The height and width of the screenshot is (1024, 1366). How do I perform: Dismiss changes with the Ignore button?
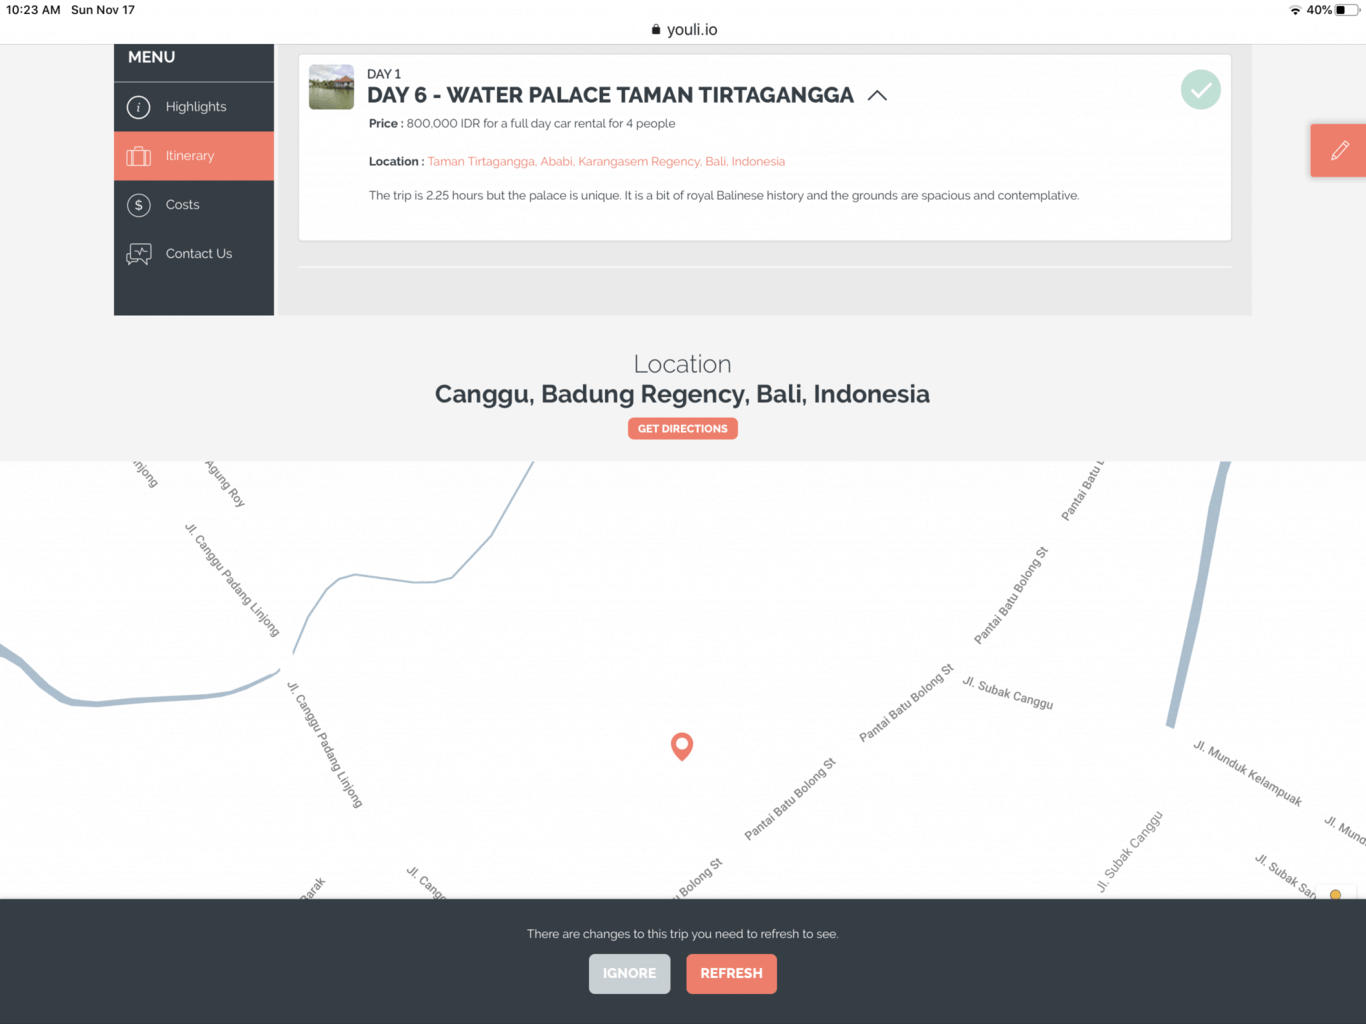click(x=629, y=973)
